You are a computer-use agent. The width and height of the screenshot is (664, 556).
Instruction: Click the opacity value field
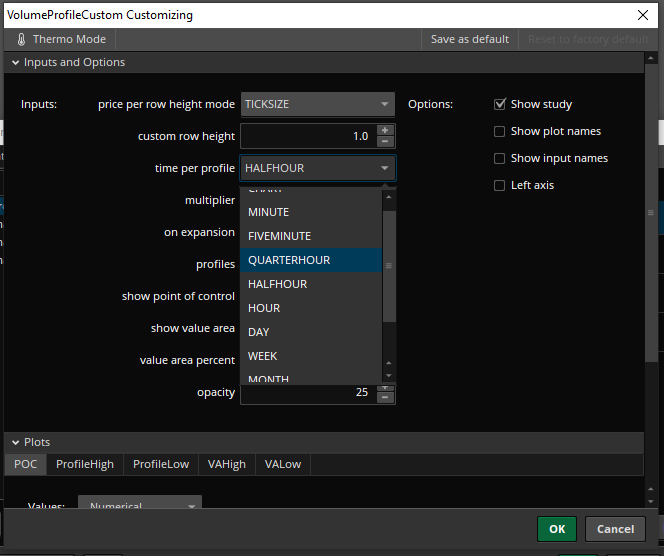[308, 393]
